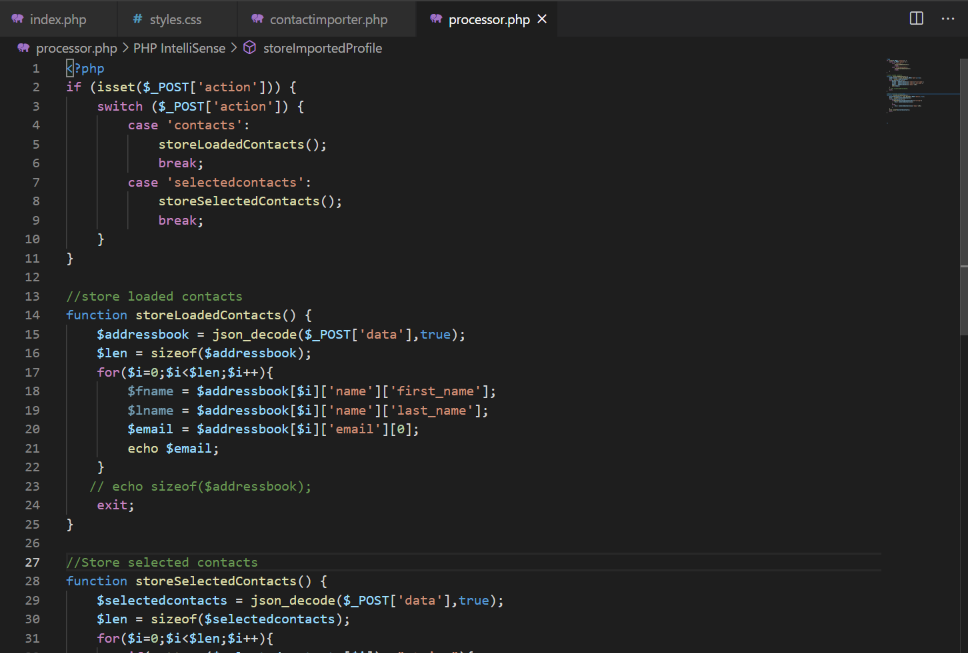The width and height of the screenshot is (968, 653).
Task: Expand breadcrumb chevron after processor.php
Action: coord(125,48)
